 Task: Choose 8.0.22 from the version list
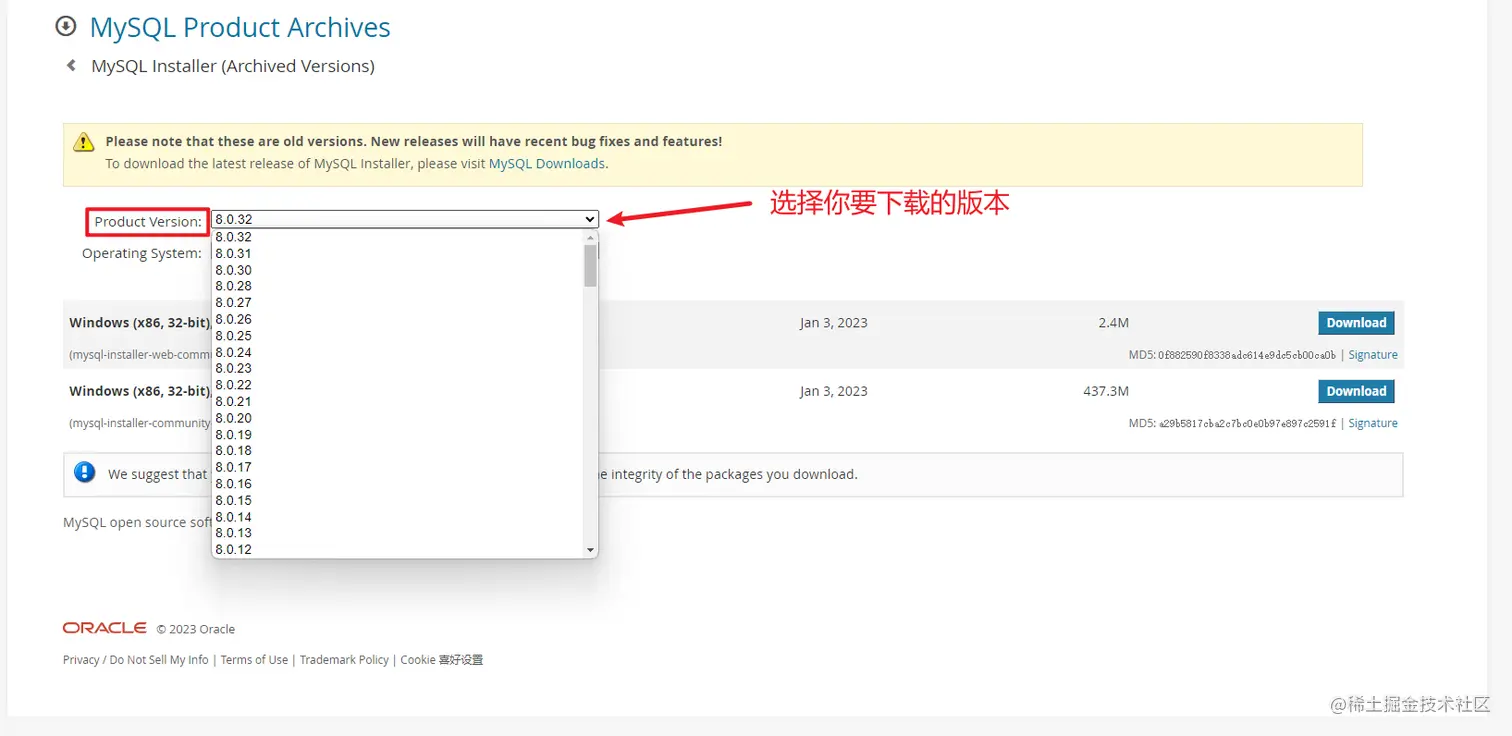click(397, 385)
